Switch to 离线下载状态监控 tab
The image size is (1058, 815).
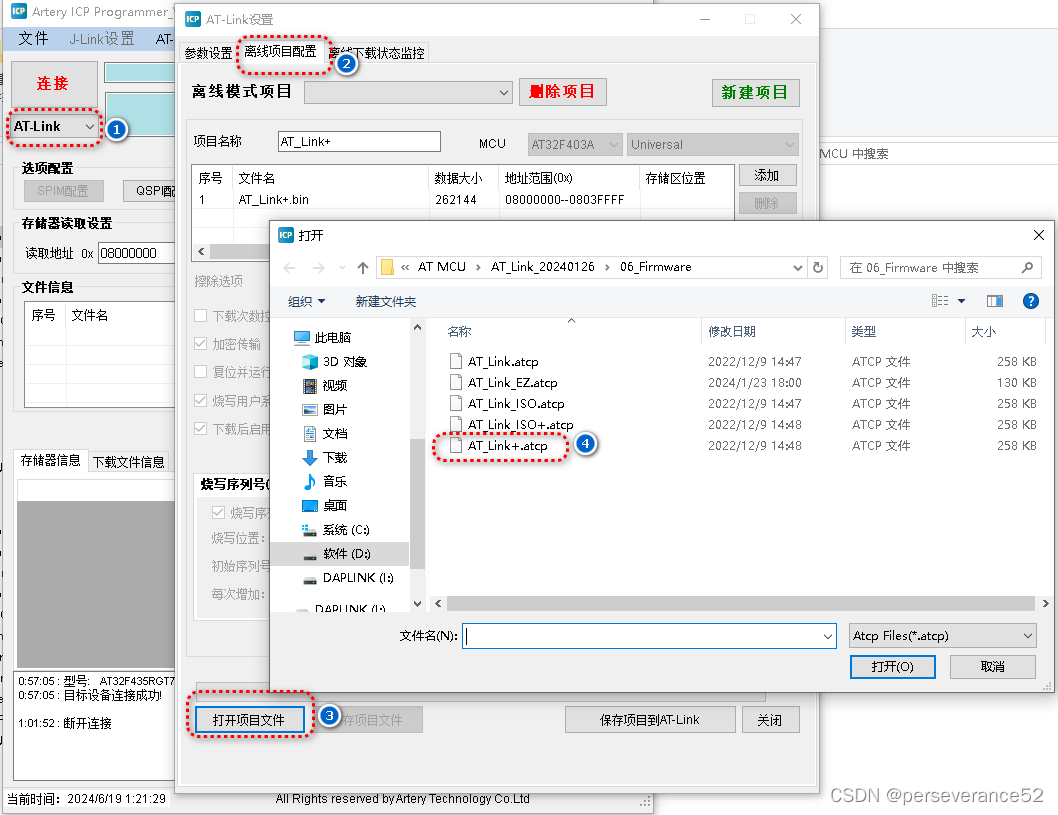[x=378, y=53]
